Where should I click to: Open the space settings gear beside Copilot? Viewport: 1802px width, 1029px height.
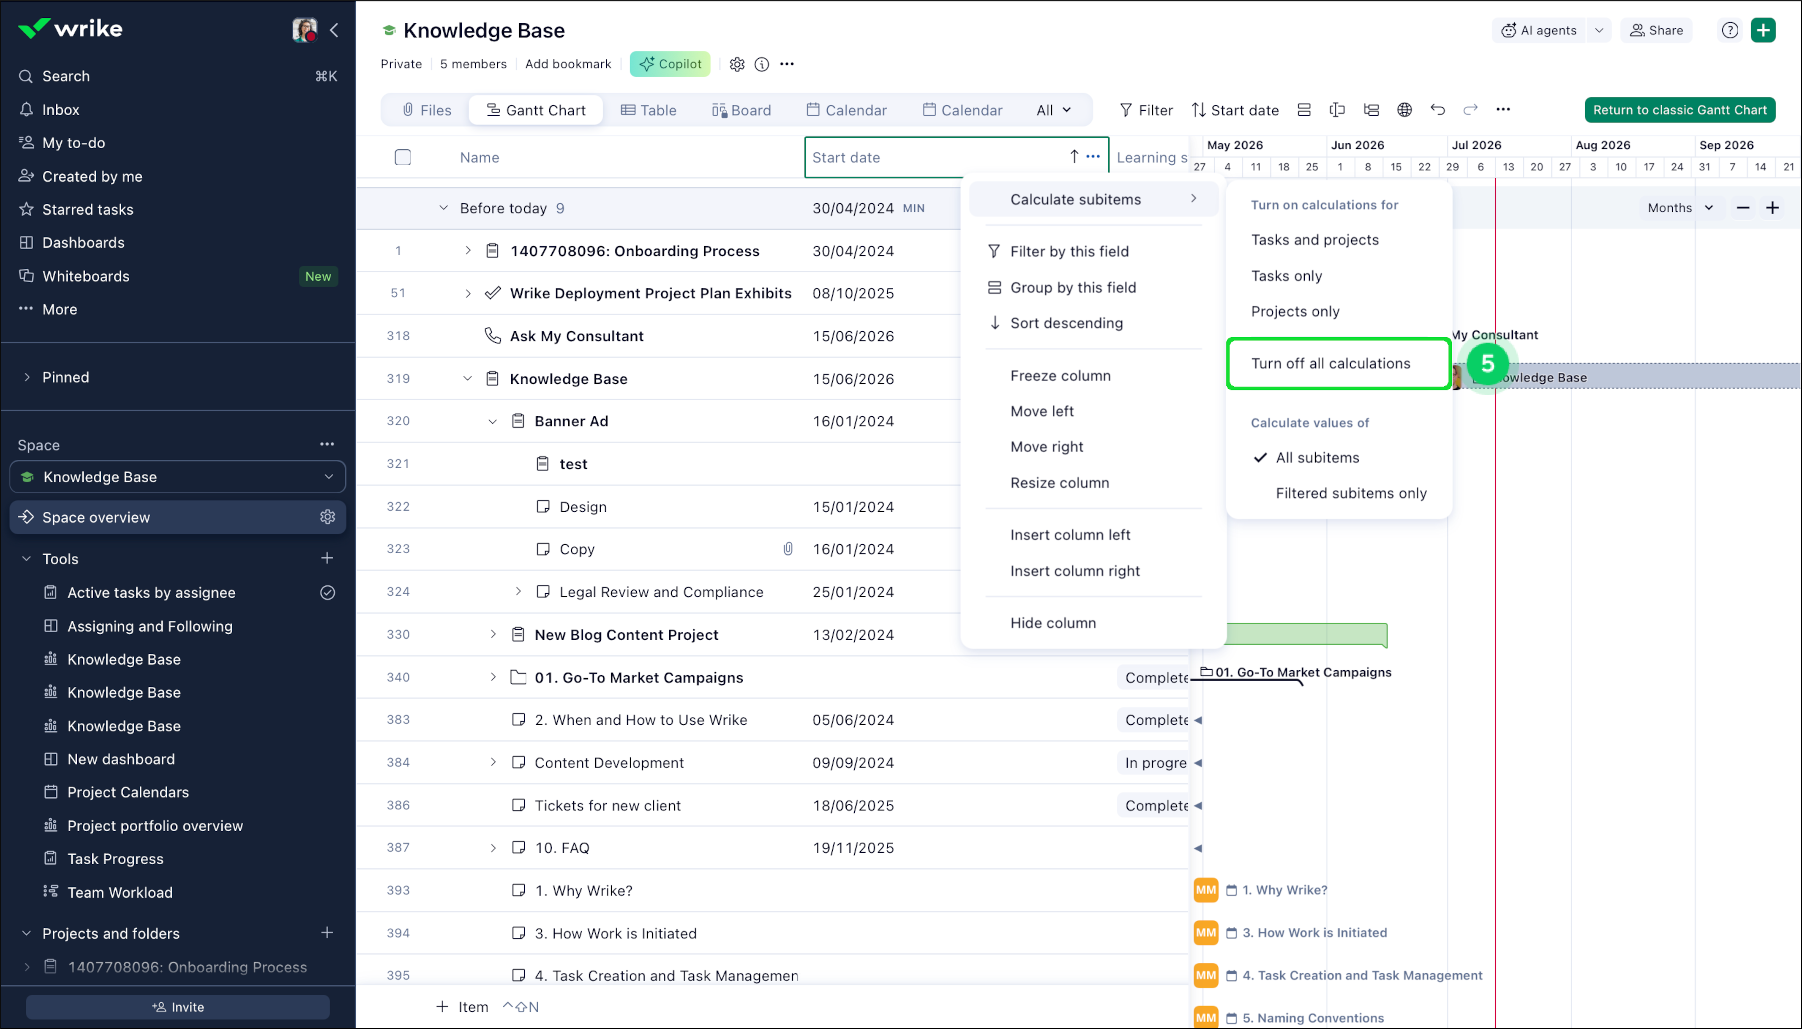coord(737,64)
